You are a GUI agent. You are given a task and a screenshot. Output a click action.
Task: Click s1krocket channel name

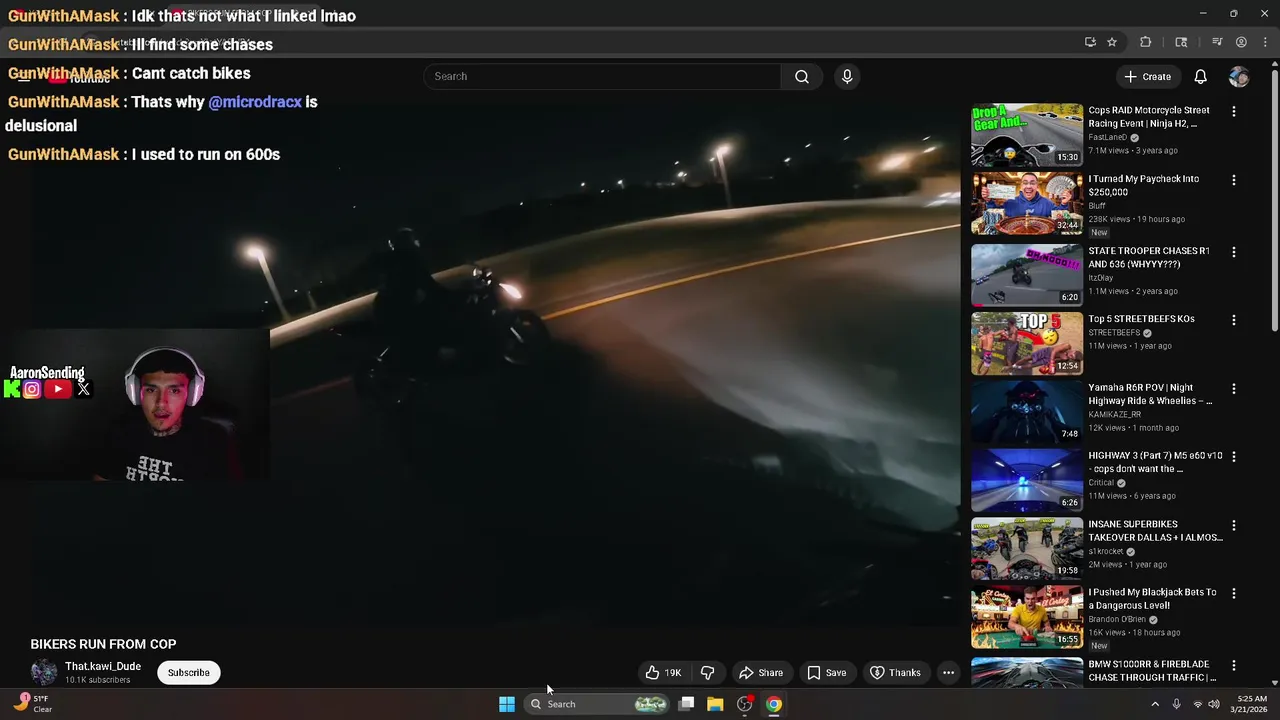pyautogui.click(x=1105, y=551)
